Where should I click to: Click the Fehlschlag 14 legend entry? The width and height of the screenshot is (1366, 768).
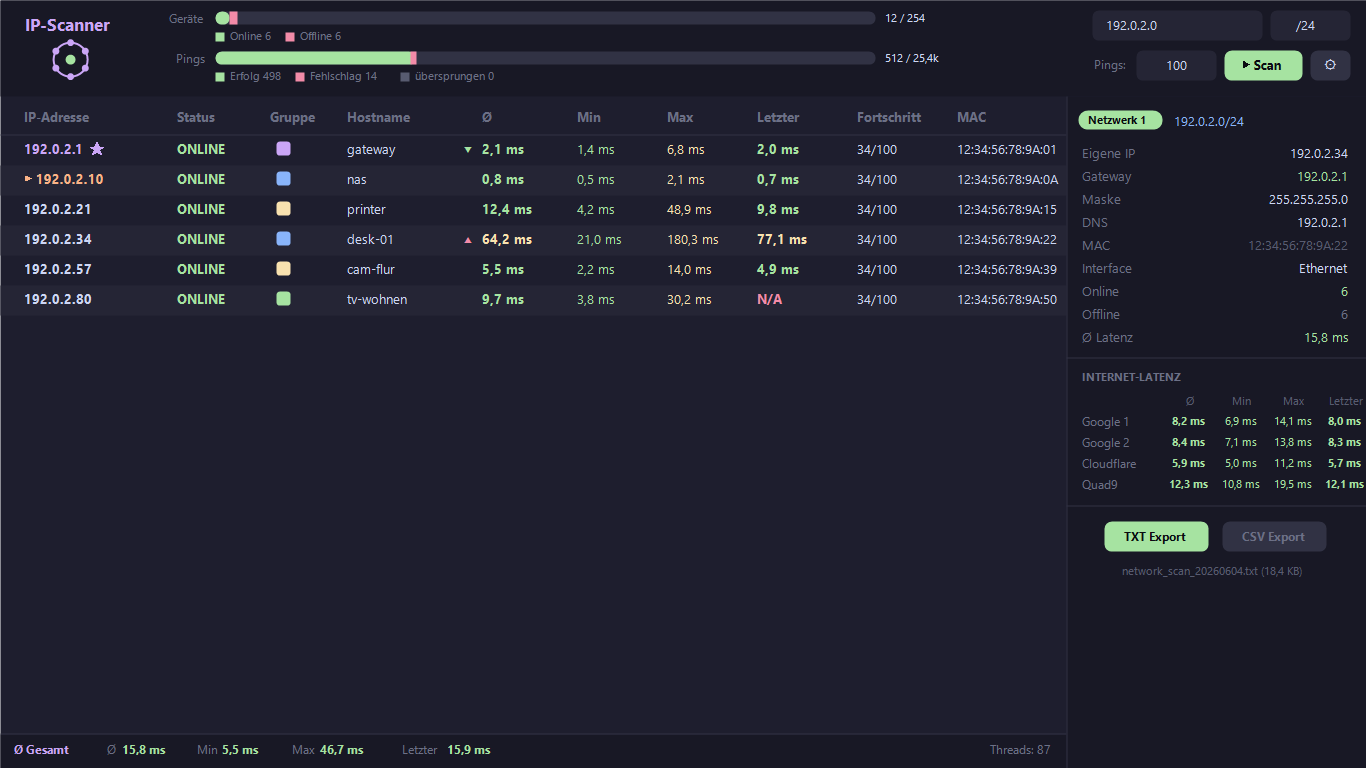click(336, 76)
